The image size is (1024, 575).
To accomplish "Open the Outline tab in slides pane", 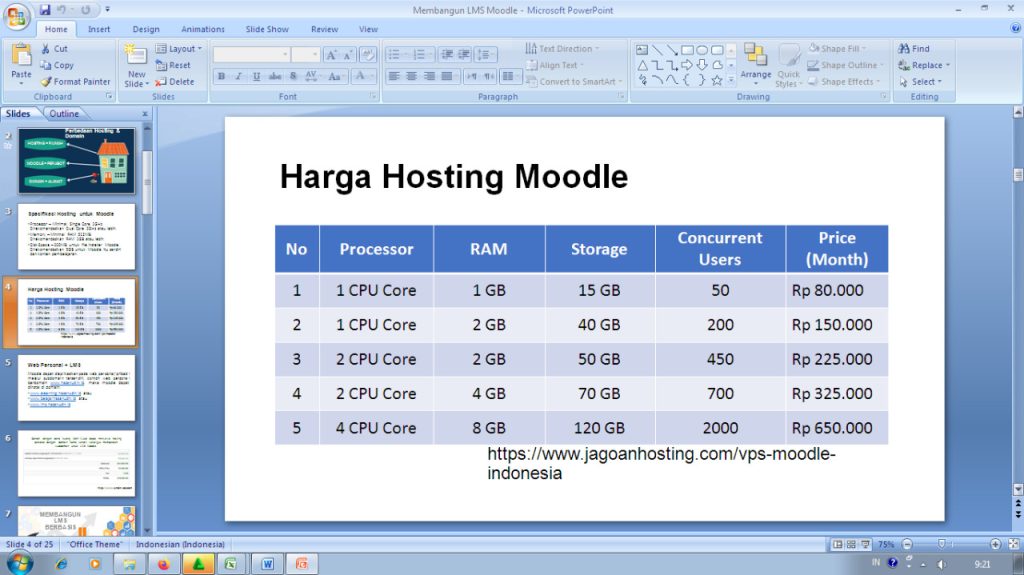I will [64, 113].
